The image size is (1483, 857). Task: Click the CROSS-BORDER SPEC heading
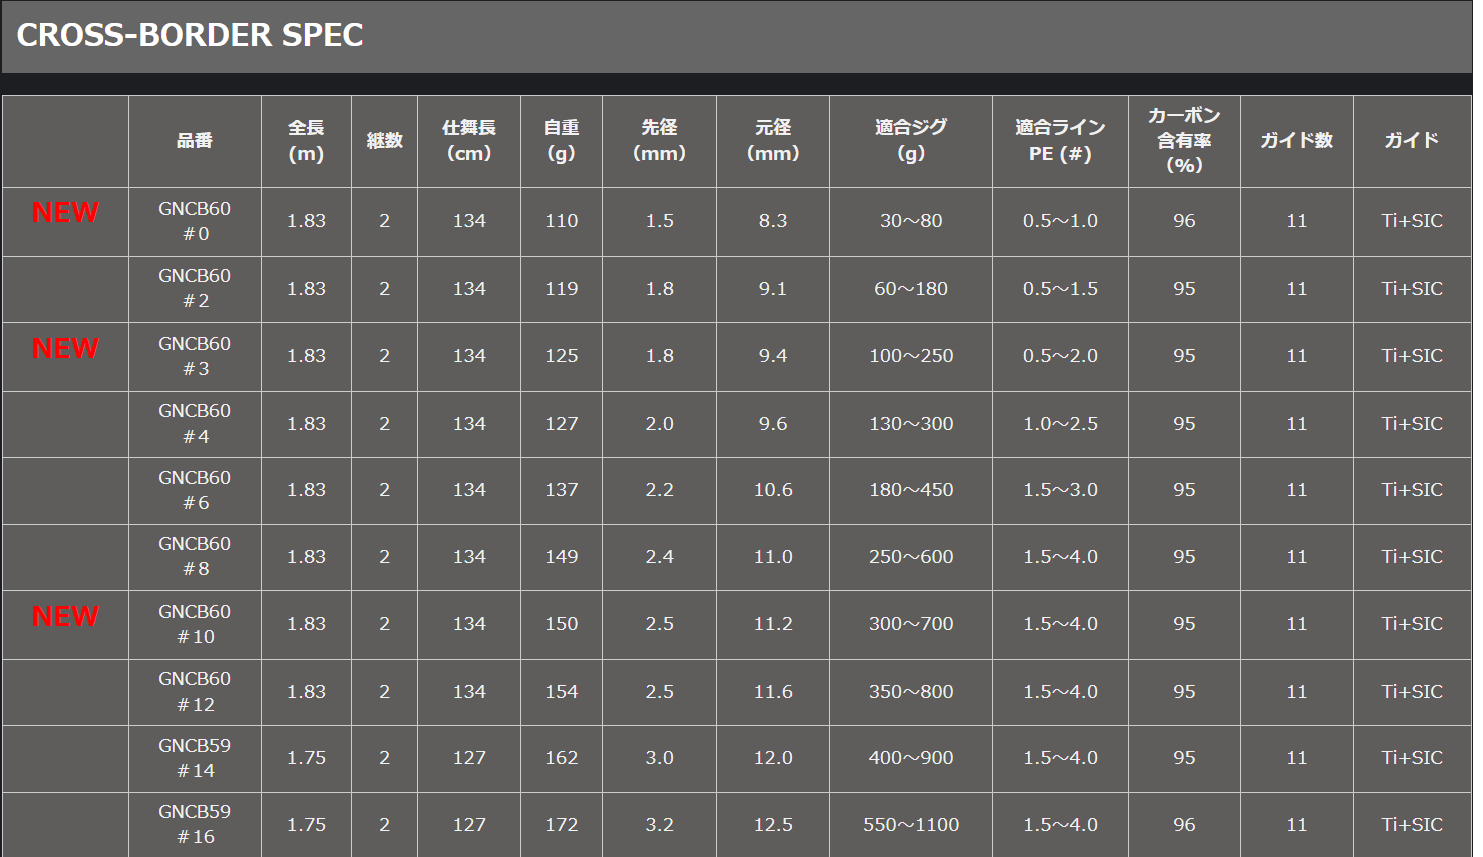190,35
